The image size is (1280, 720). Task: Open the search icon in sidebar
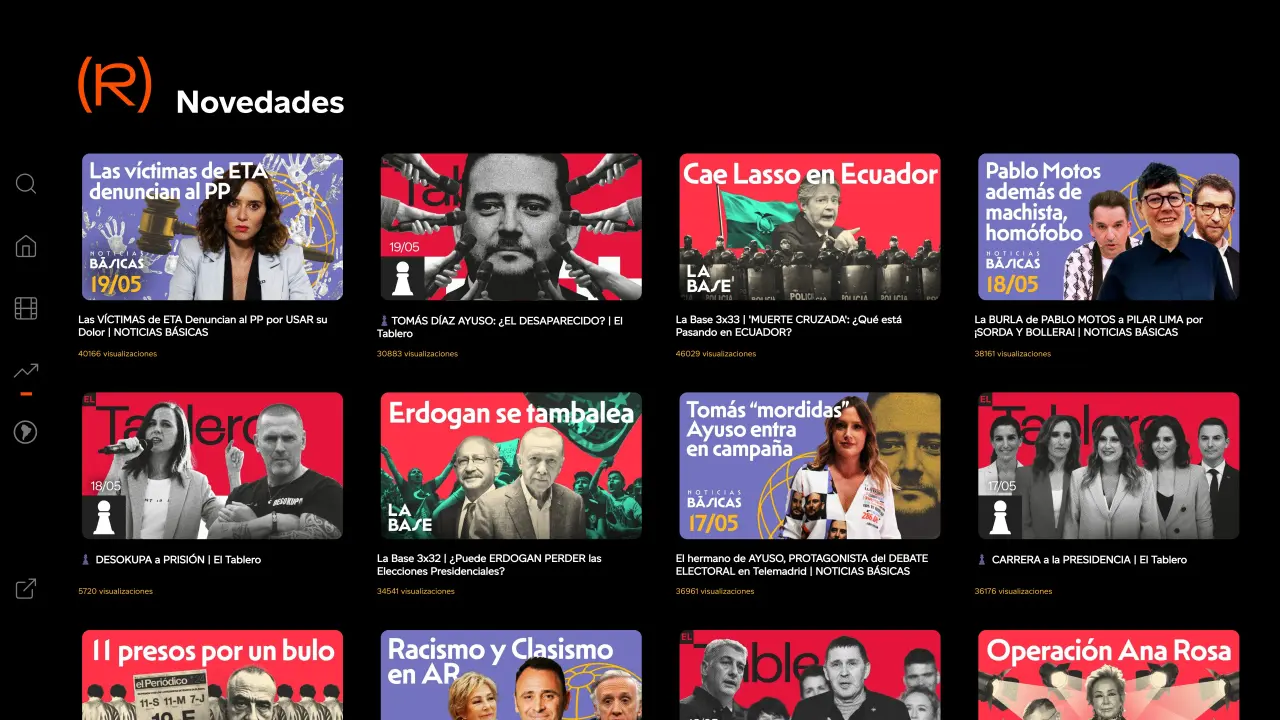click(26, 184)
